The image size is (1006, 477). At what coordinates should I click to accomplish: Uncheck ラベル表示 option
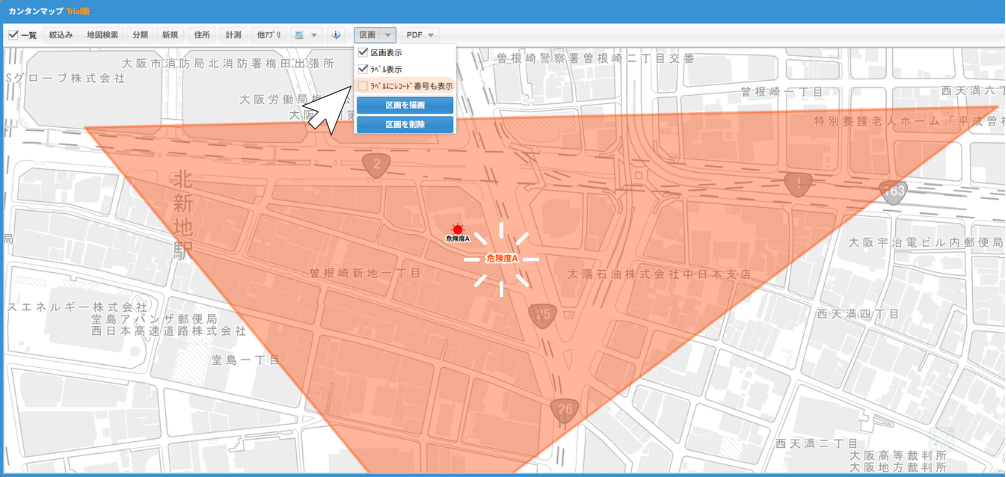tap(362, 69)
